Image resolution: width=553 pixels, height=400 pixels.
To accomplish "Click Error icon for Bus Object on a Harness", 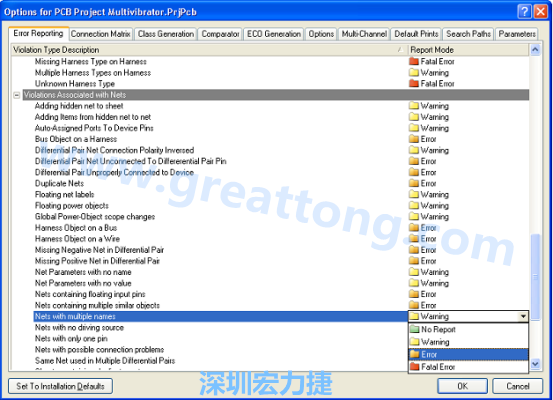I will 414,139.
